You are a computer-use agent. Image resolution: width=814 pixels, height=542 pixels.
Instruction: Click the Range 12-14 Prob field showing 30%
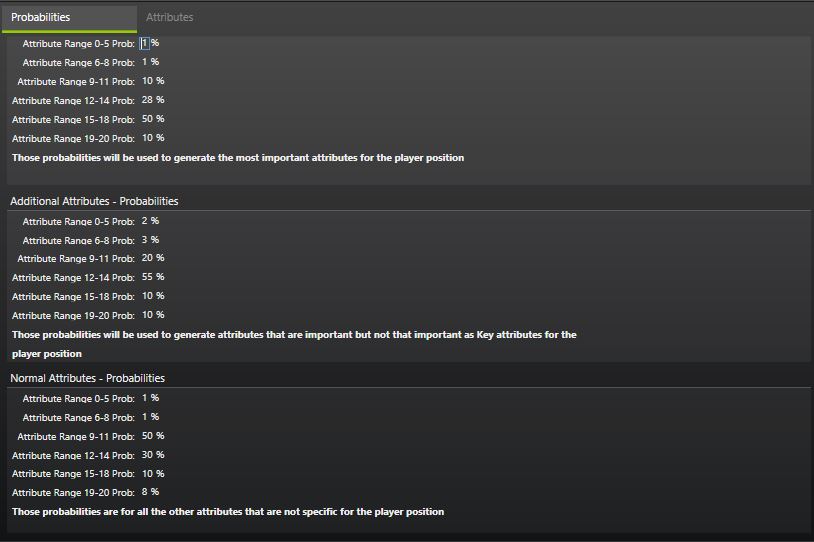pyautogui.click(x=147, y=455)
